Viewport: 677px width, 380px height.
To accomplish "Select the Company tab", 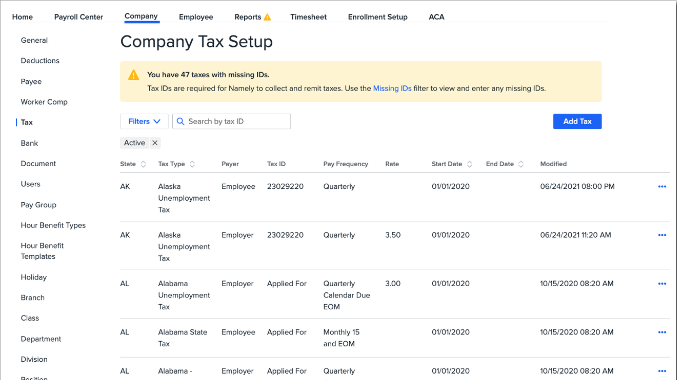I will pos(141,16).
